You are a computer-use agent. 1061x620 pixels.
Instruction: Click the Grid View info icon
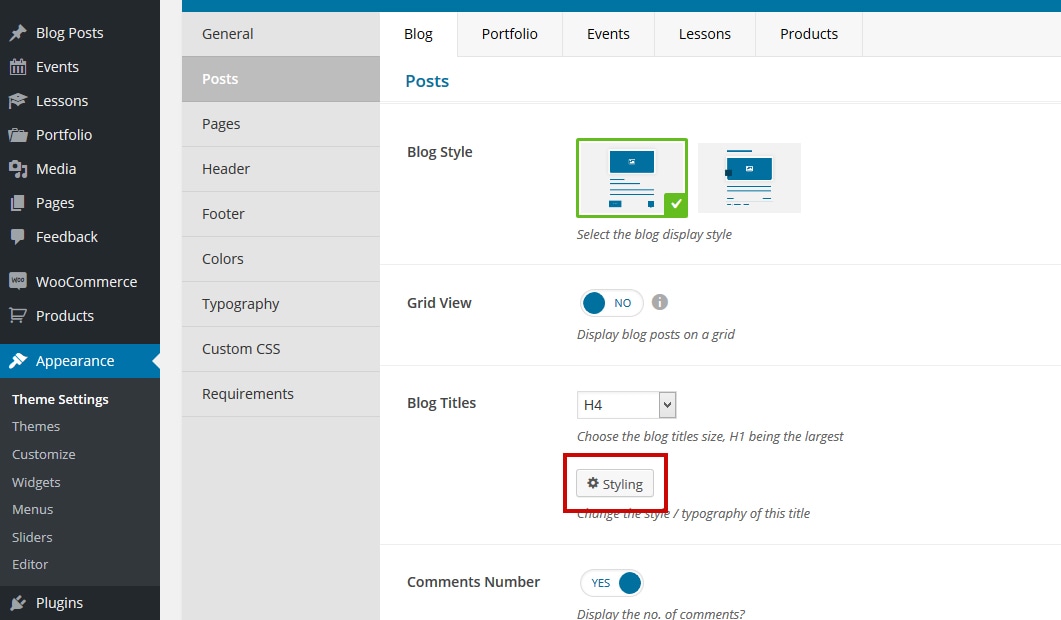point(660,302)
